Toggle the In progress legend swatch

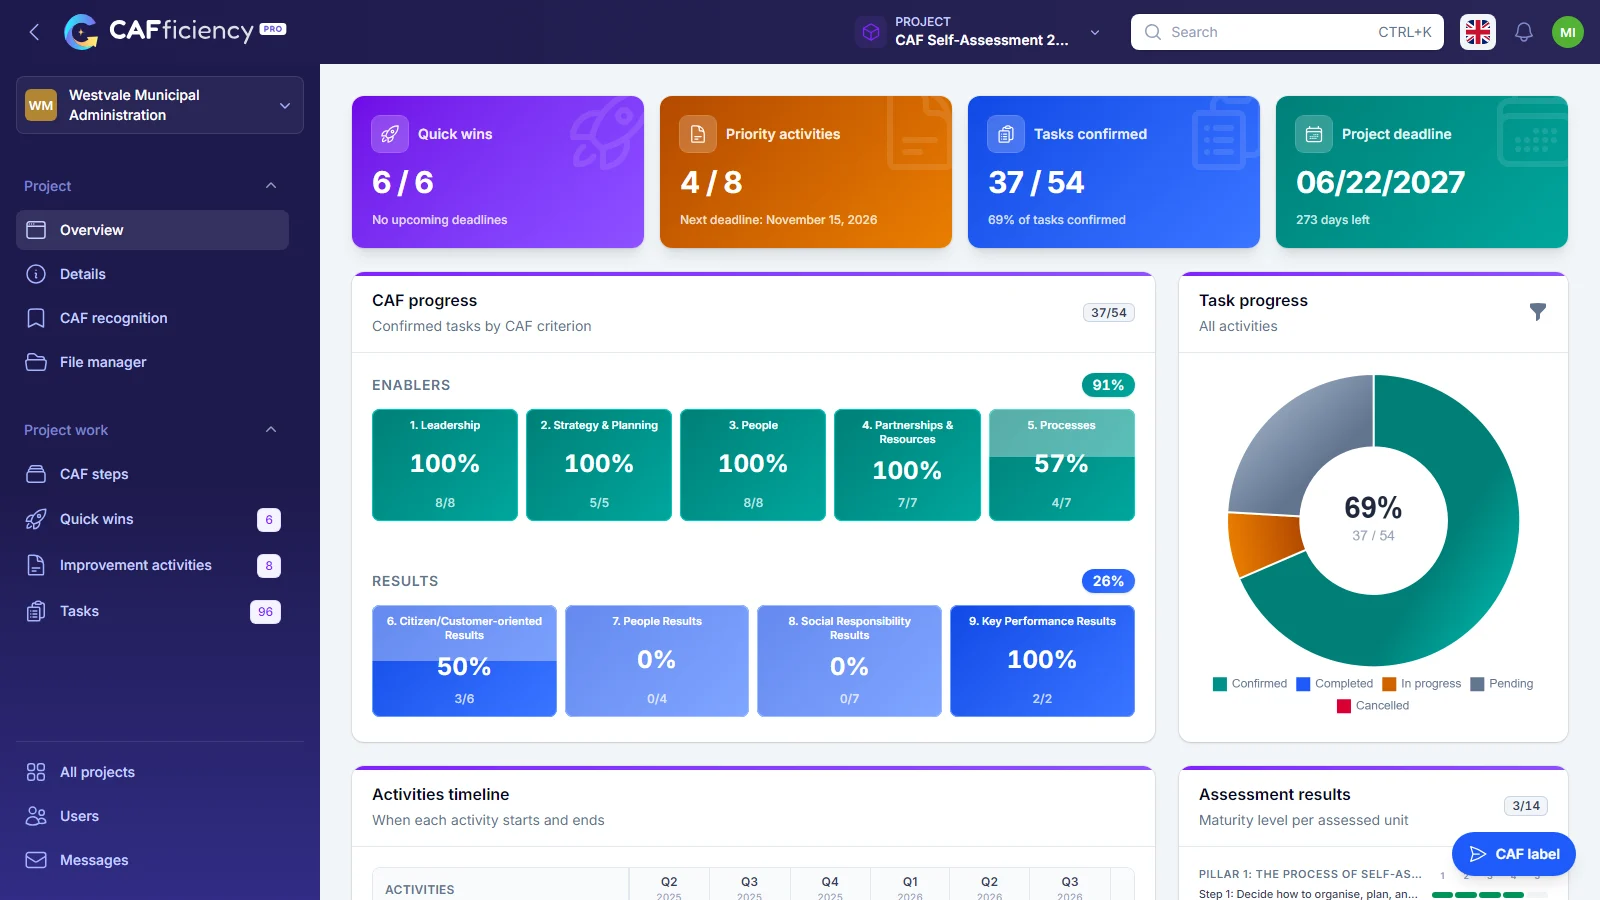(1389, 684)
